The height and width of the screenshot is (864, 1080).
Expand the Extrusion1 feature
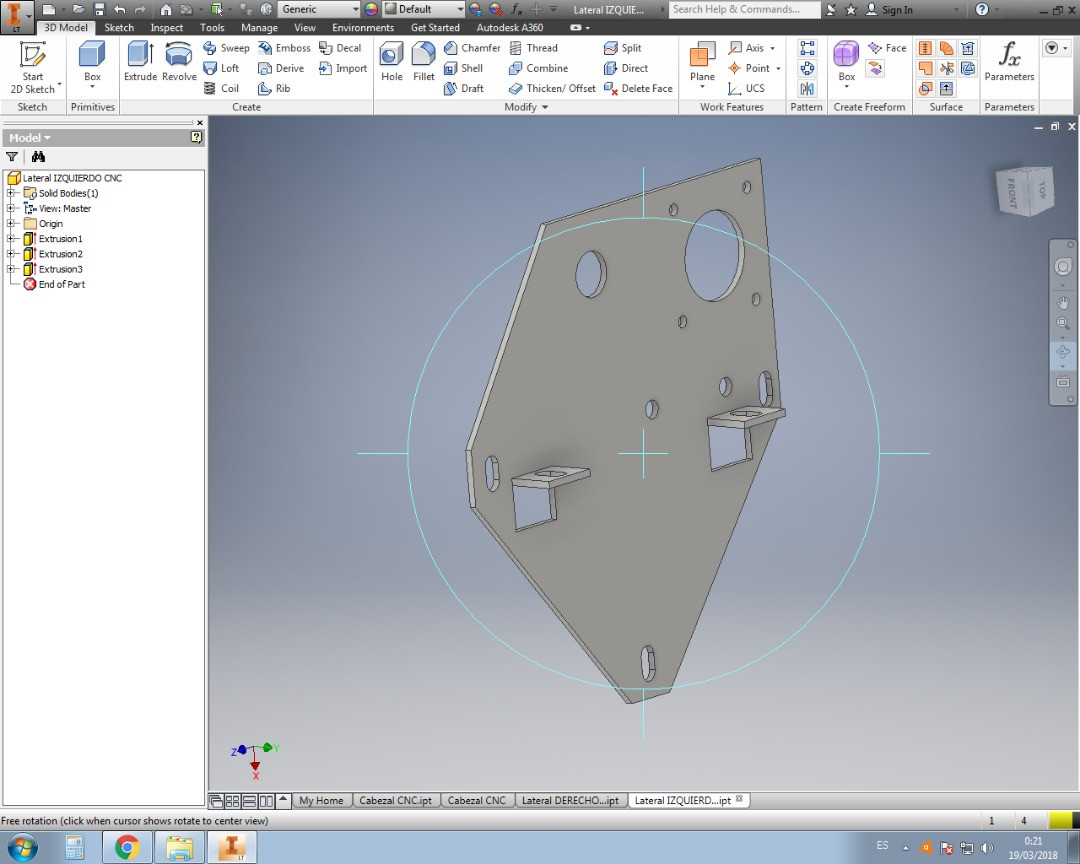10,238
